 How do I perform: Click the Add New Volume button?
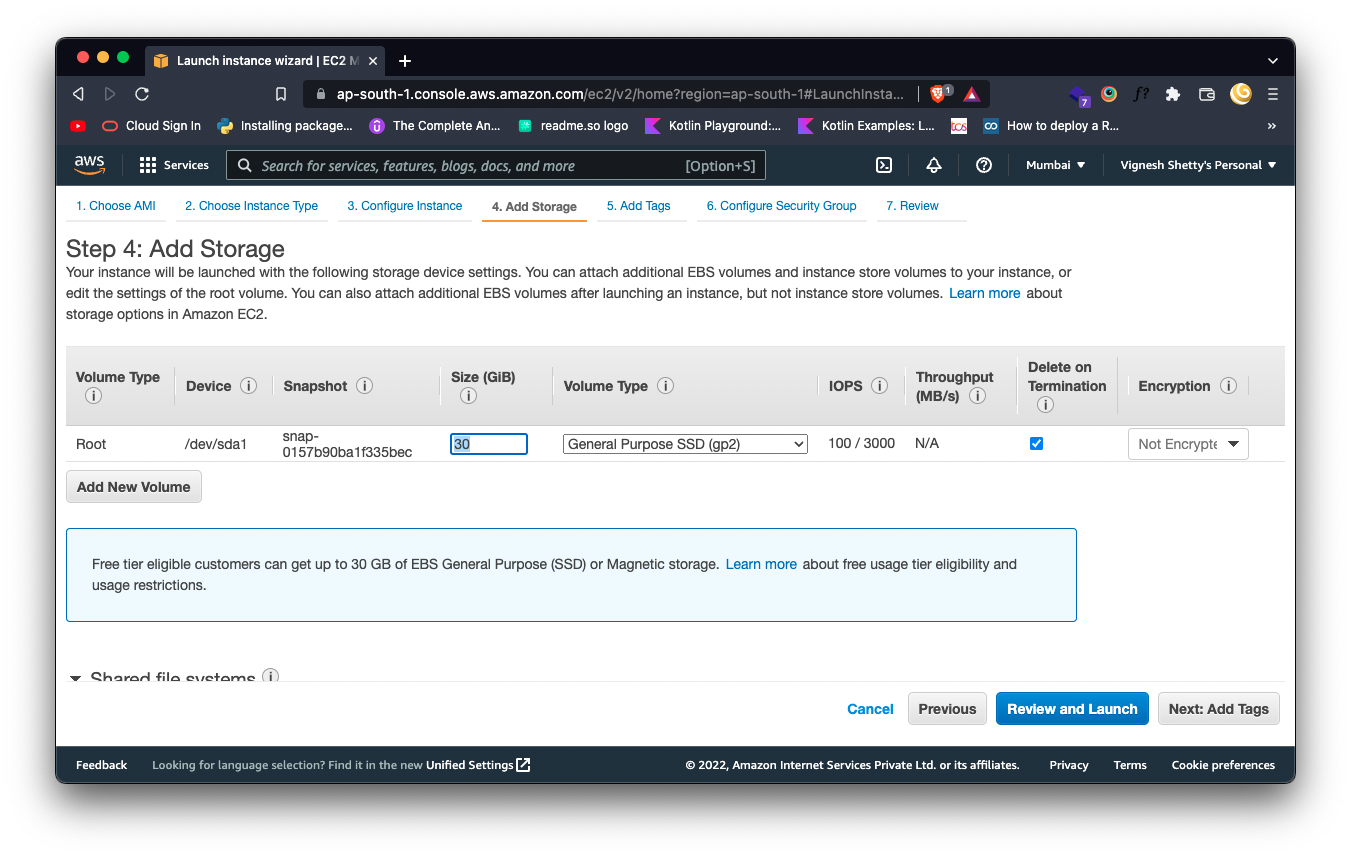(134, 487)
